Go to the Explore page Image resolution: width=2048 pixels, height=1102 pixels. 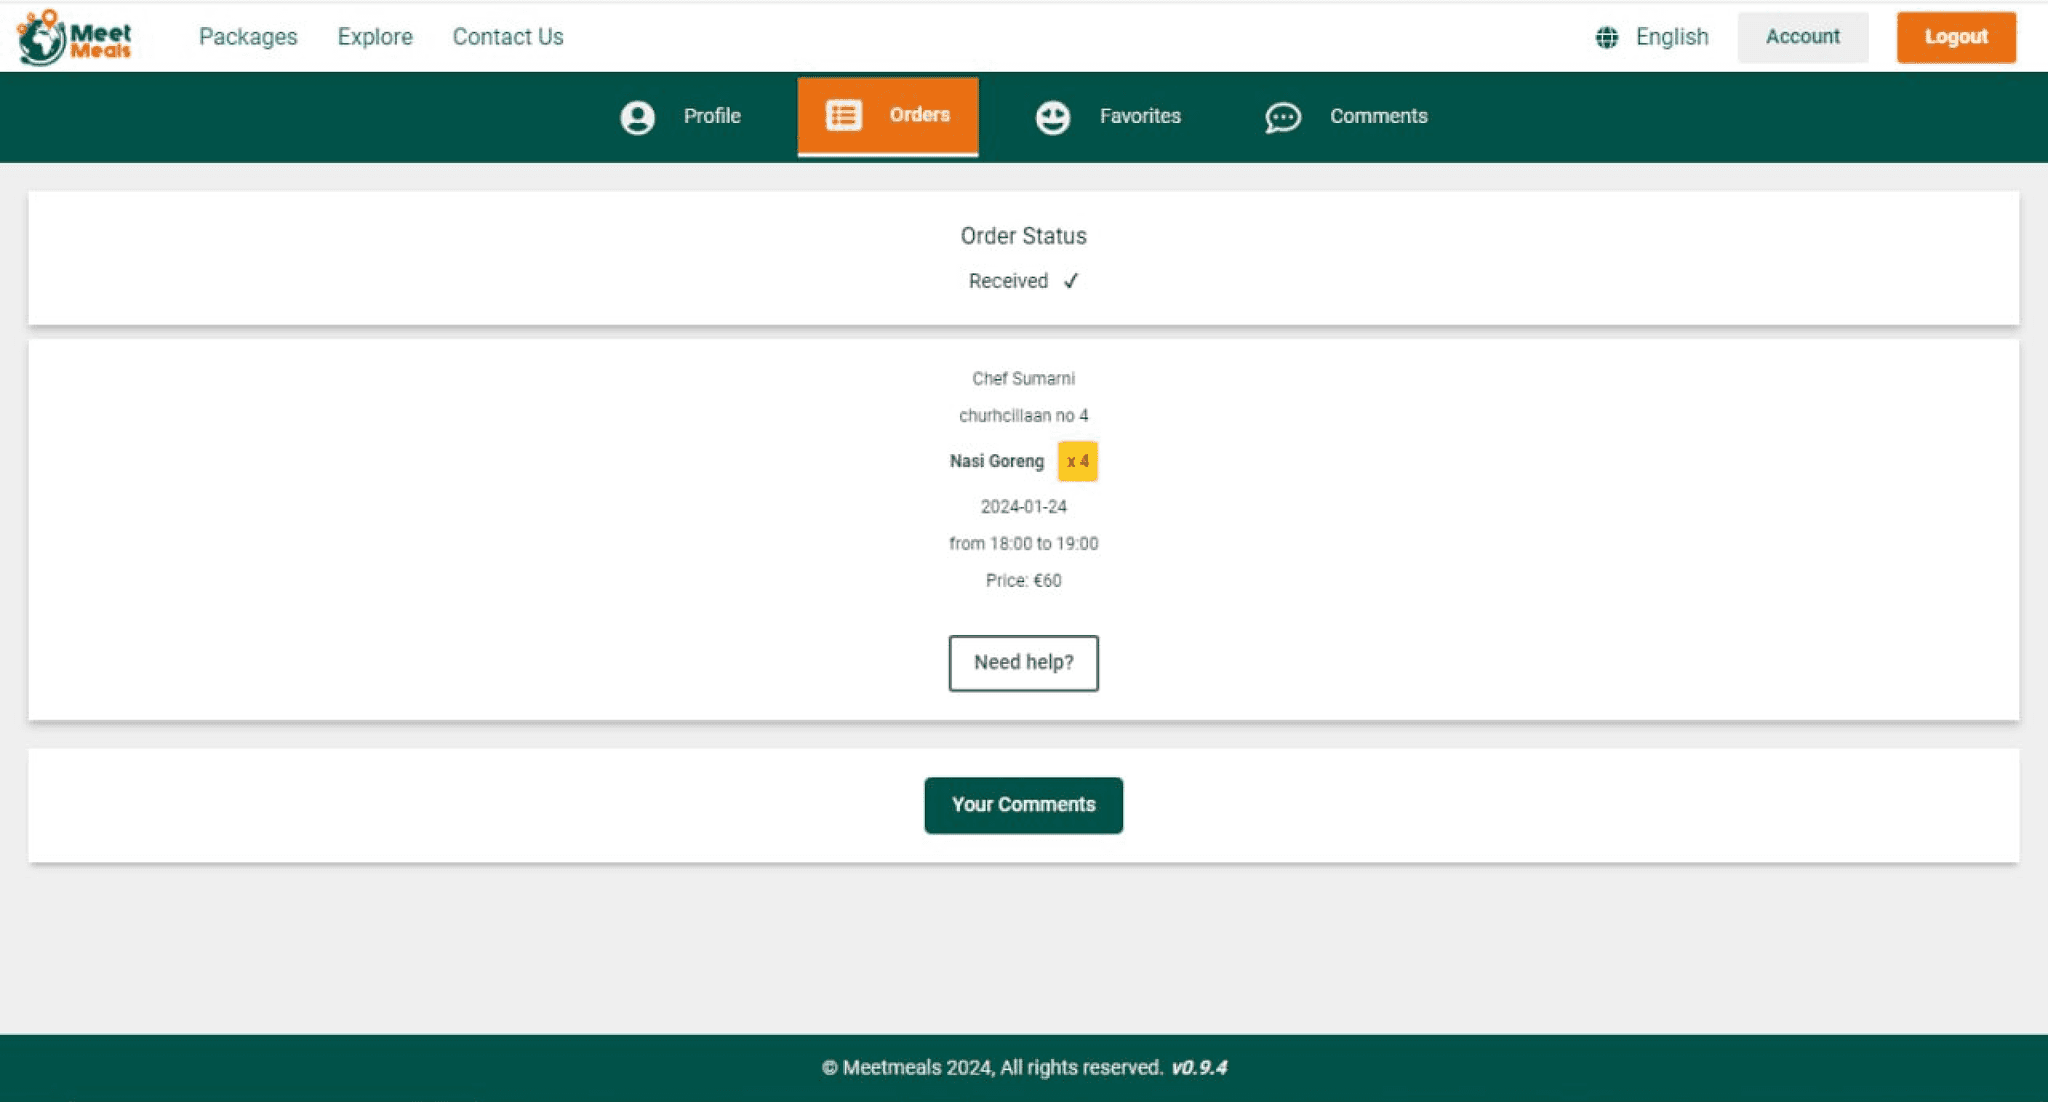click(375, 37)
